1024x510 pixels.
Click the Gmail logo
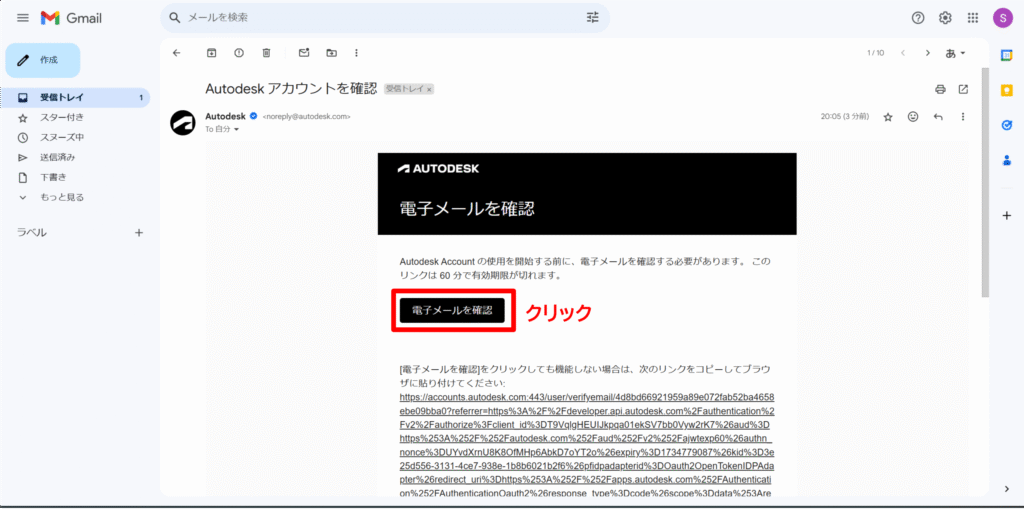point(71,18)
